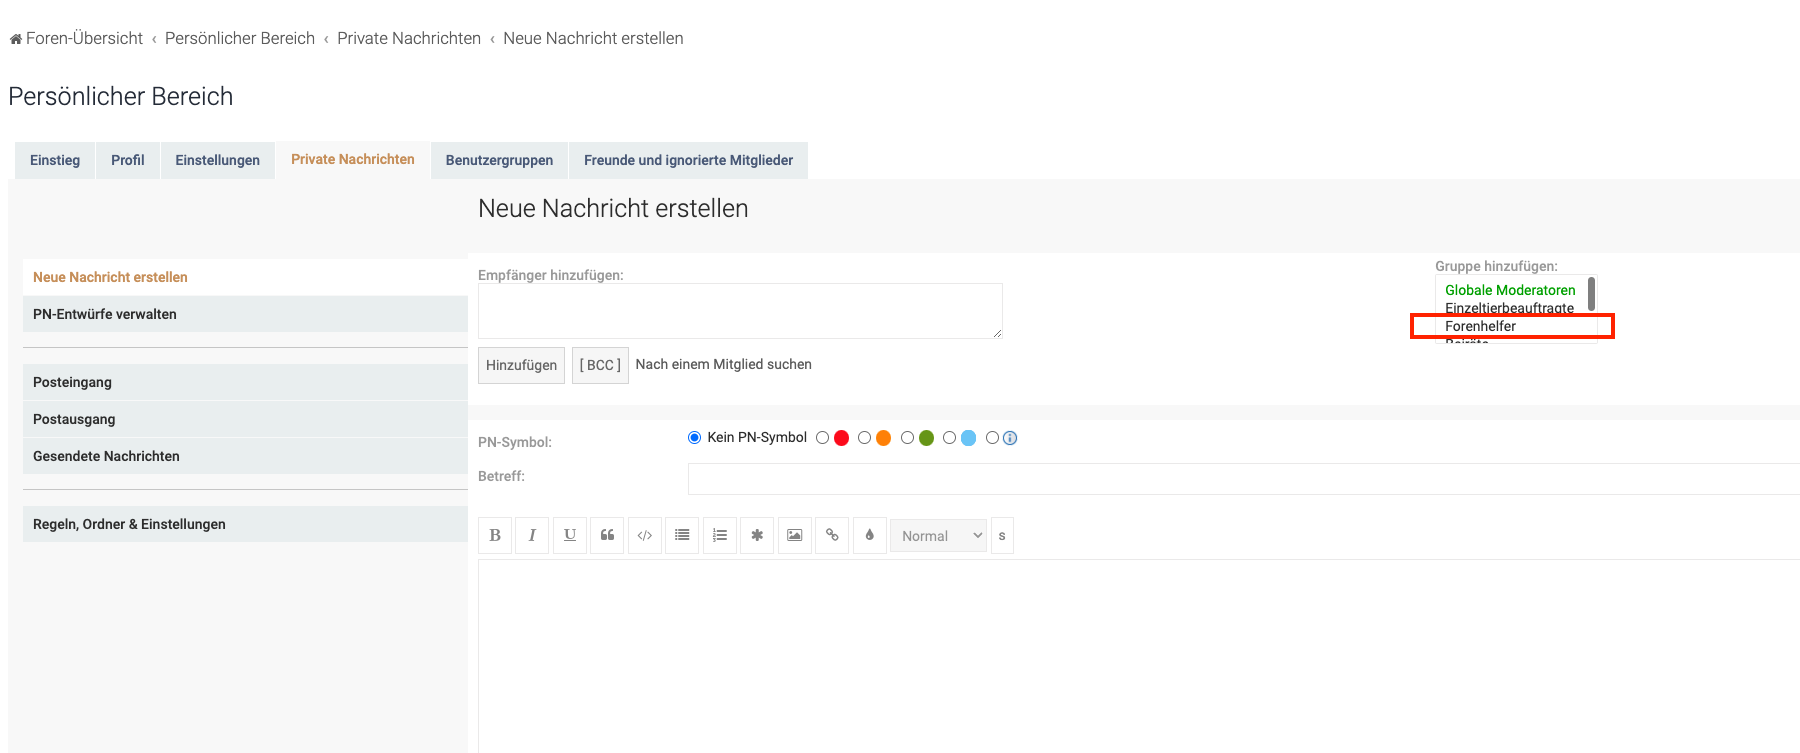Viewport: 1800px width, 753px height.
Task: Insert a quote block
Action: [607, 535]
